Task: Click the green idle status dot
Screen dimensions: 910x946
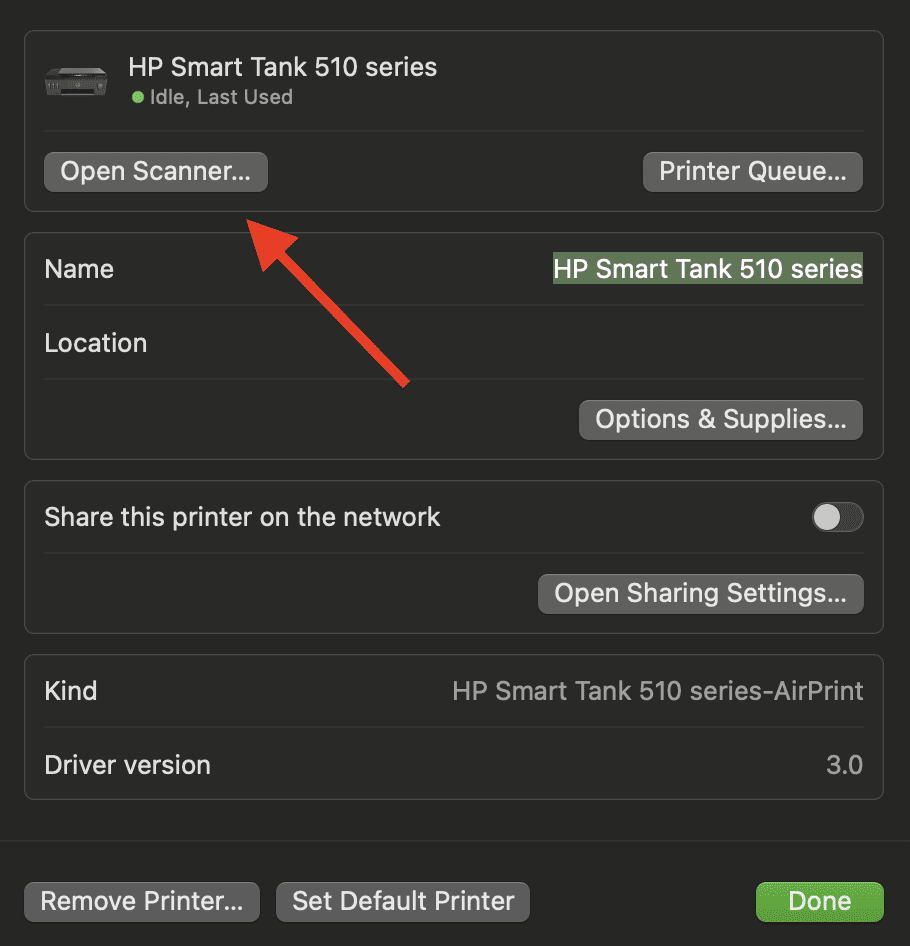Action: coord(137,98)
